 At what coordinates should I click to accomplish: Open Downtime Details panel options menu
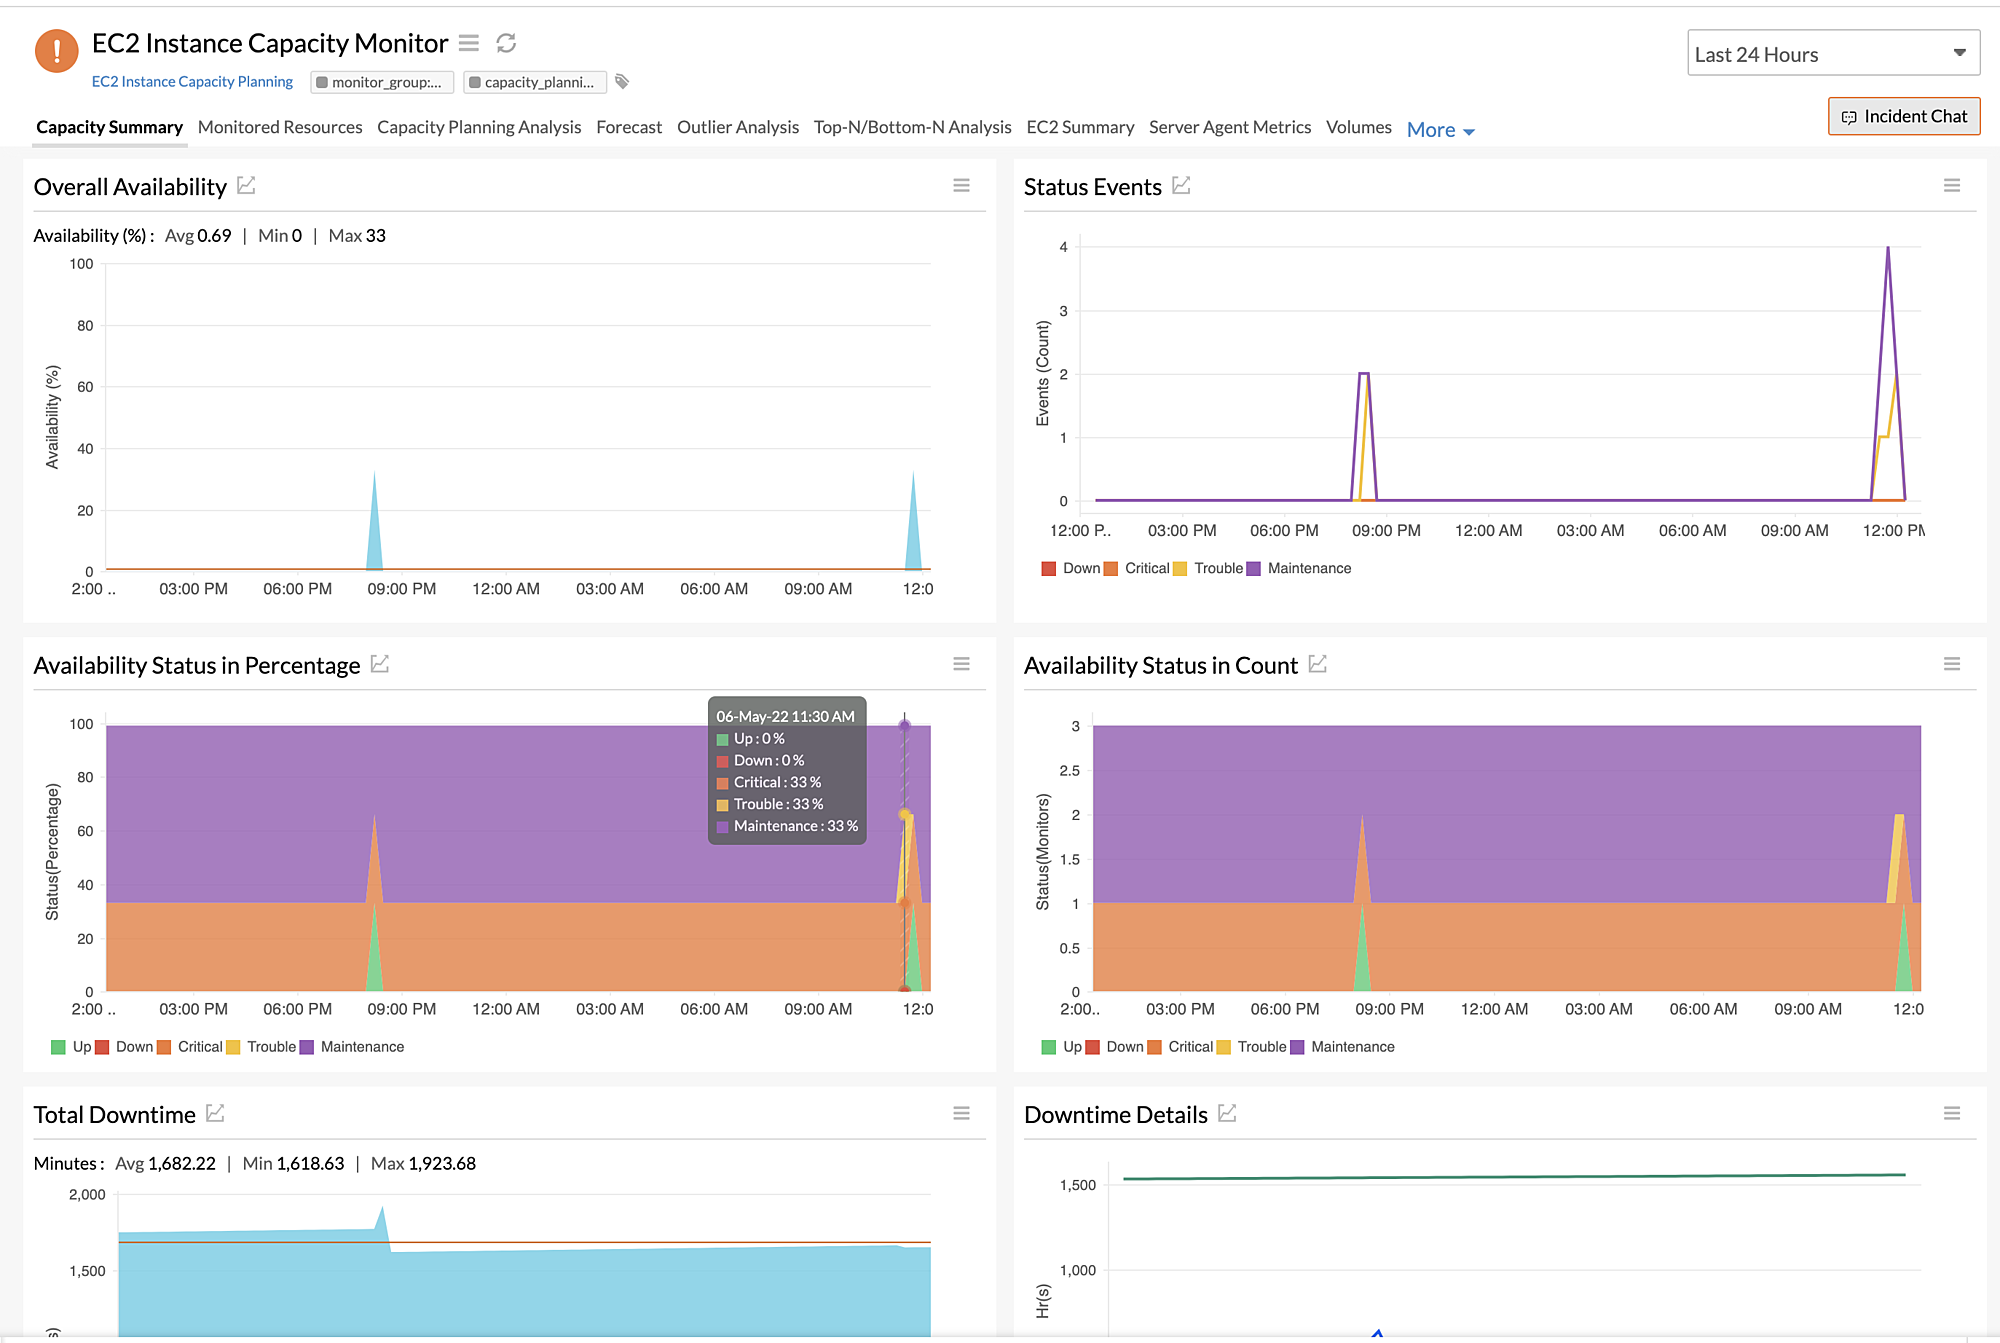pos(1951,1113)
